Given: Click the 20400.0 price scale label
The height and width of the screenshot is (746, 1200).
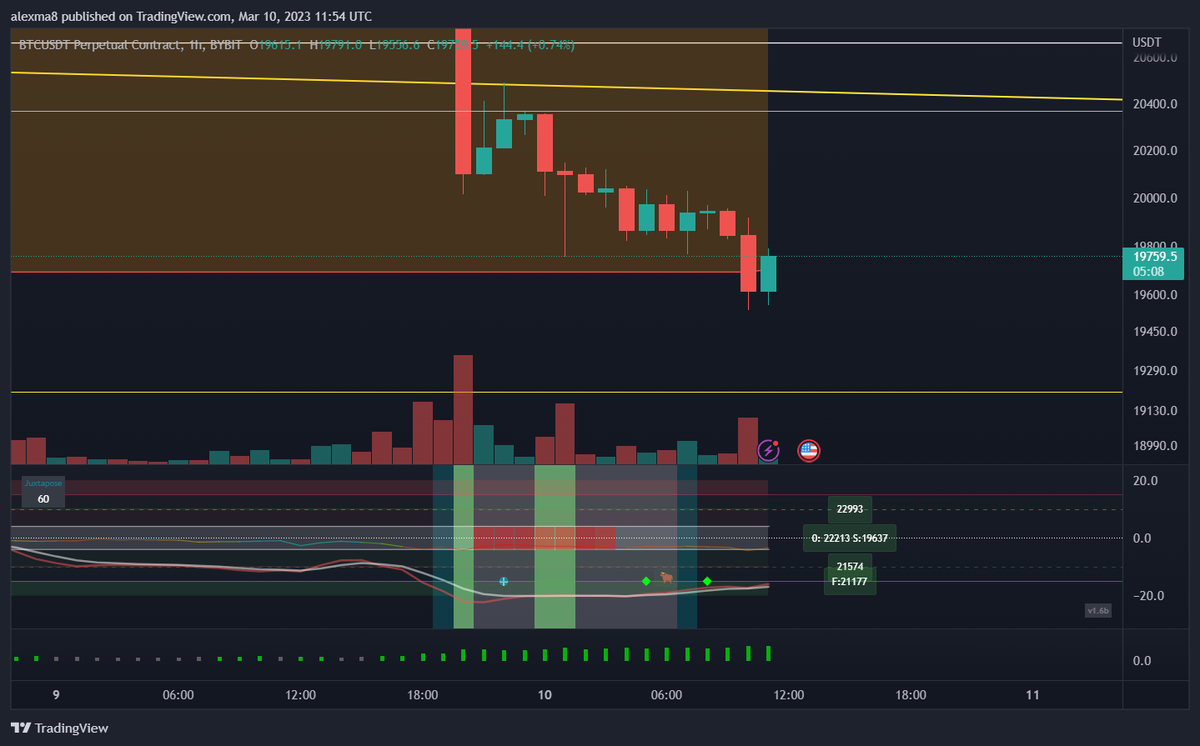Looking at the screenshot, I should 1153,105.
